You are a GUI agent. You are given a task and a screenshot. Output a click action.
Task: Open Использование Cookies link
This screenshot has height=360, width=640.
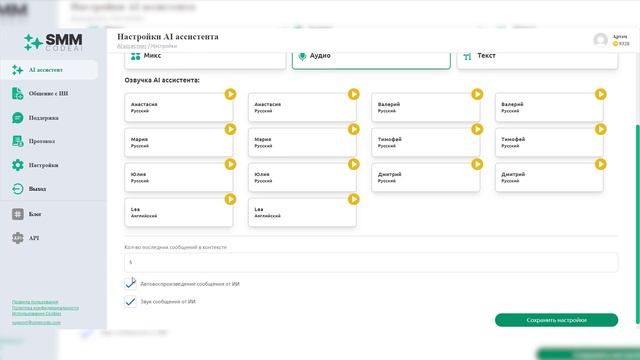click(x=36, y=314)
